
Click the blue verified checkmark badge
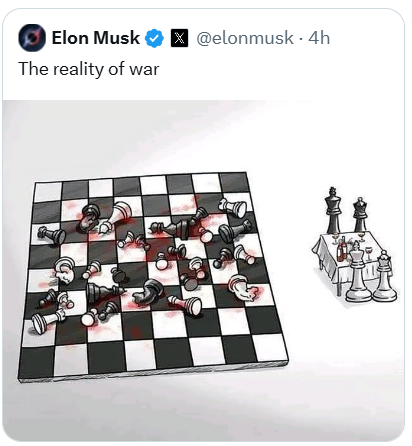(154, 38)
